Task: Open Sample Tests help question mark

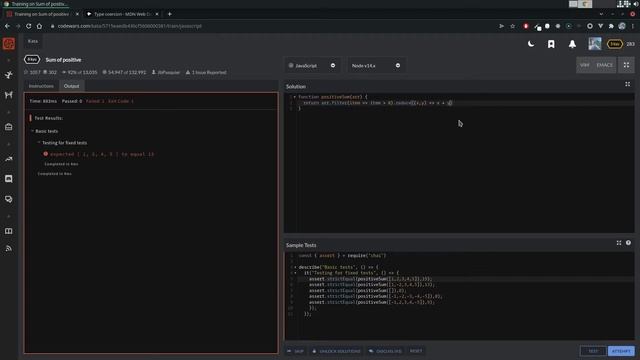Action: (x=628, y=243)
